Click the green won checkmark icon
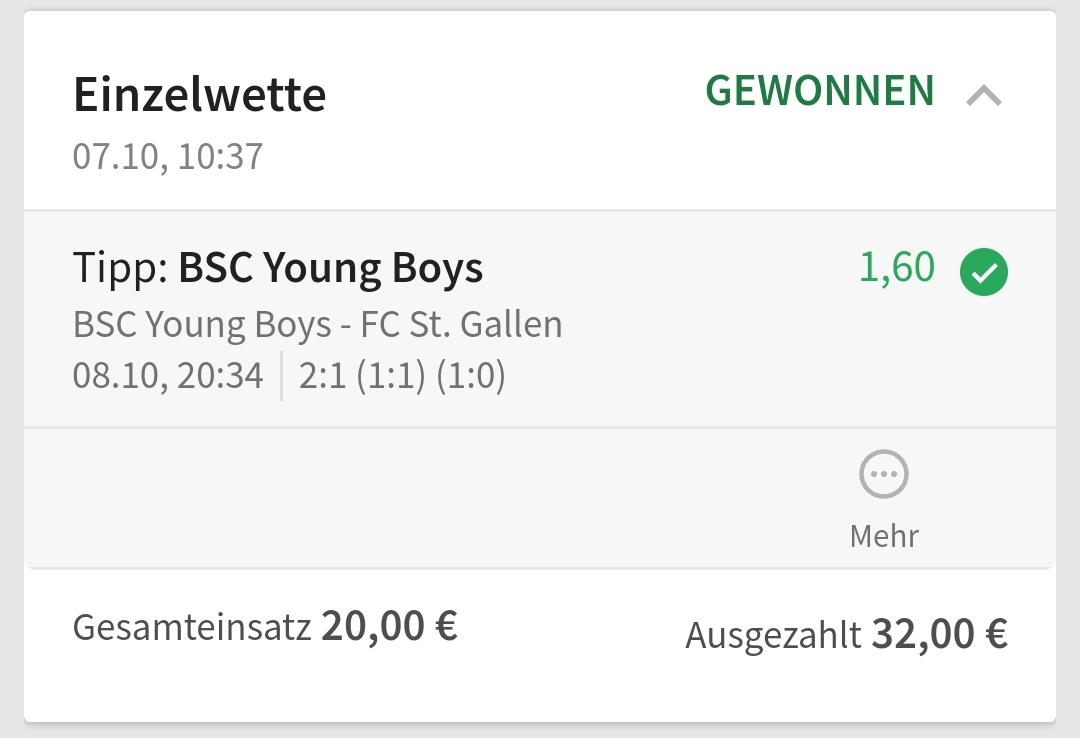Image resolution: width=1080 pixels, height=738 pixels. click(984, 272)
